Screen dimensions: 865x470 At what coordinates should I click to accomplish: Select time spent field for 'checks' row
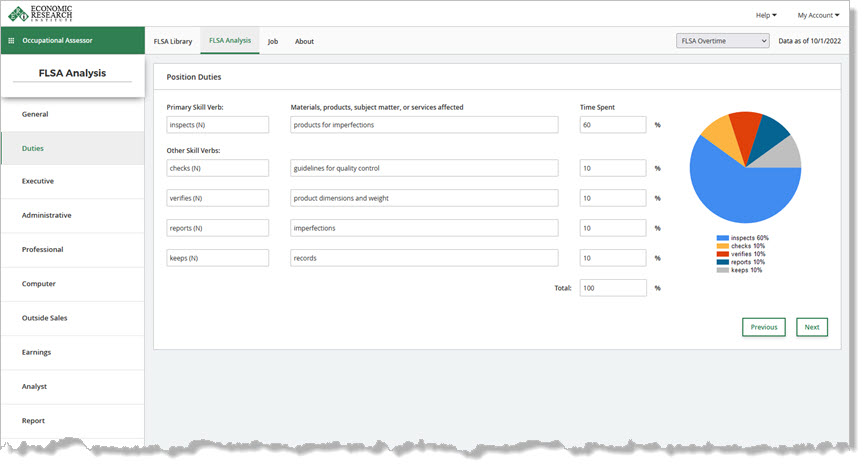coord(613,168)
